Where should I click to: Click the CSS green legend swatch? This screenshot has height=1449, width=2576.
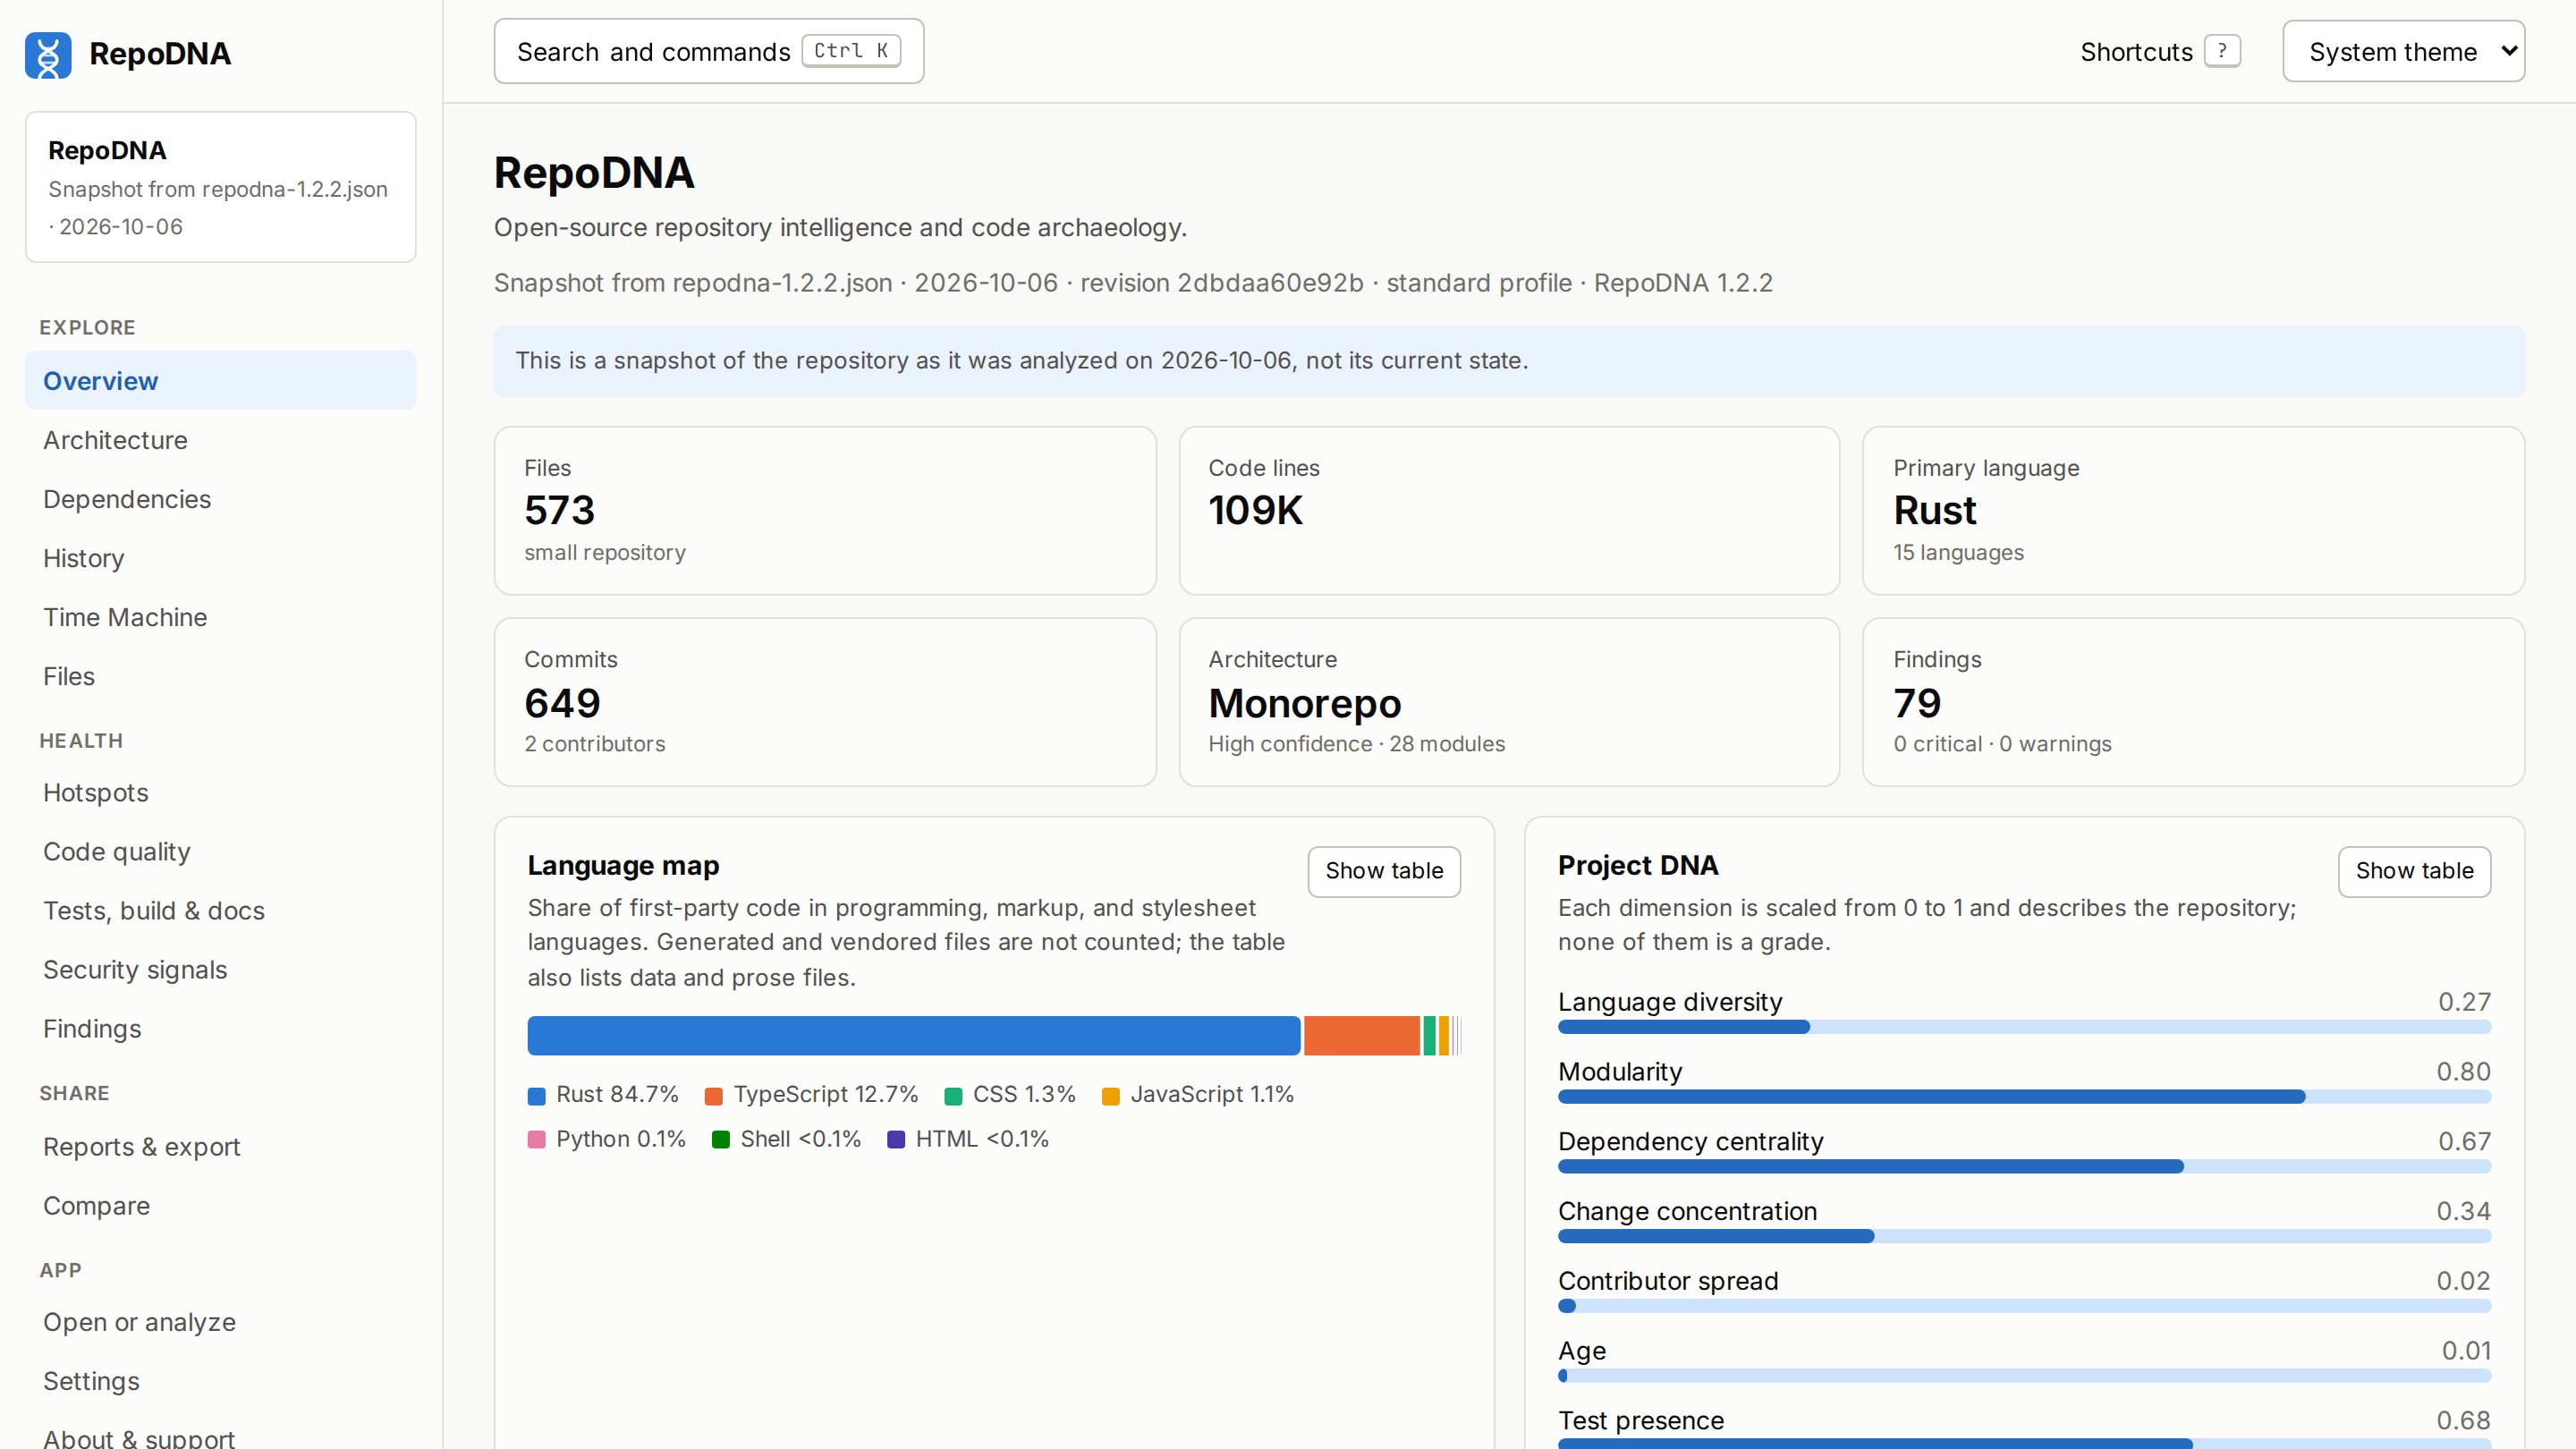point(953,1096)
